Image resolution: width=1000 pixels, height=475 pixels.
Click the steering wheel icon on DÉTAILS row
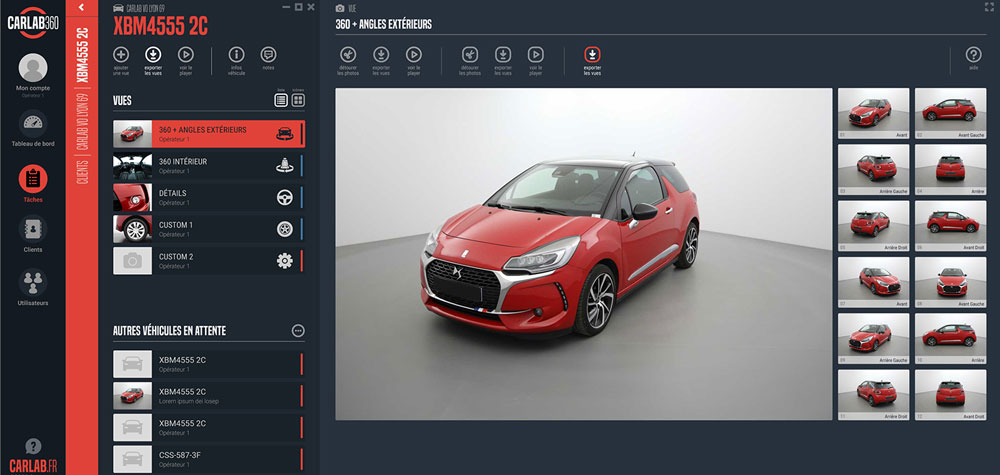click(x=284, y=198)
